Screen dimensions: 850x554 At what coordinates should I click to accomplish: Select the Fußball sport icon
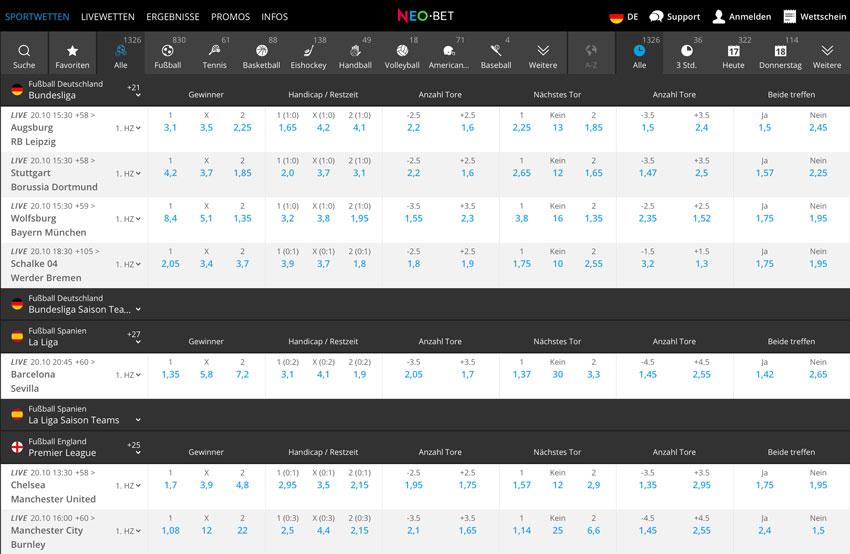click(168, 50)
